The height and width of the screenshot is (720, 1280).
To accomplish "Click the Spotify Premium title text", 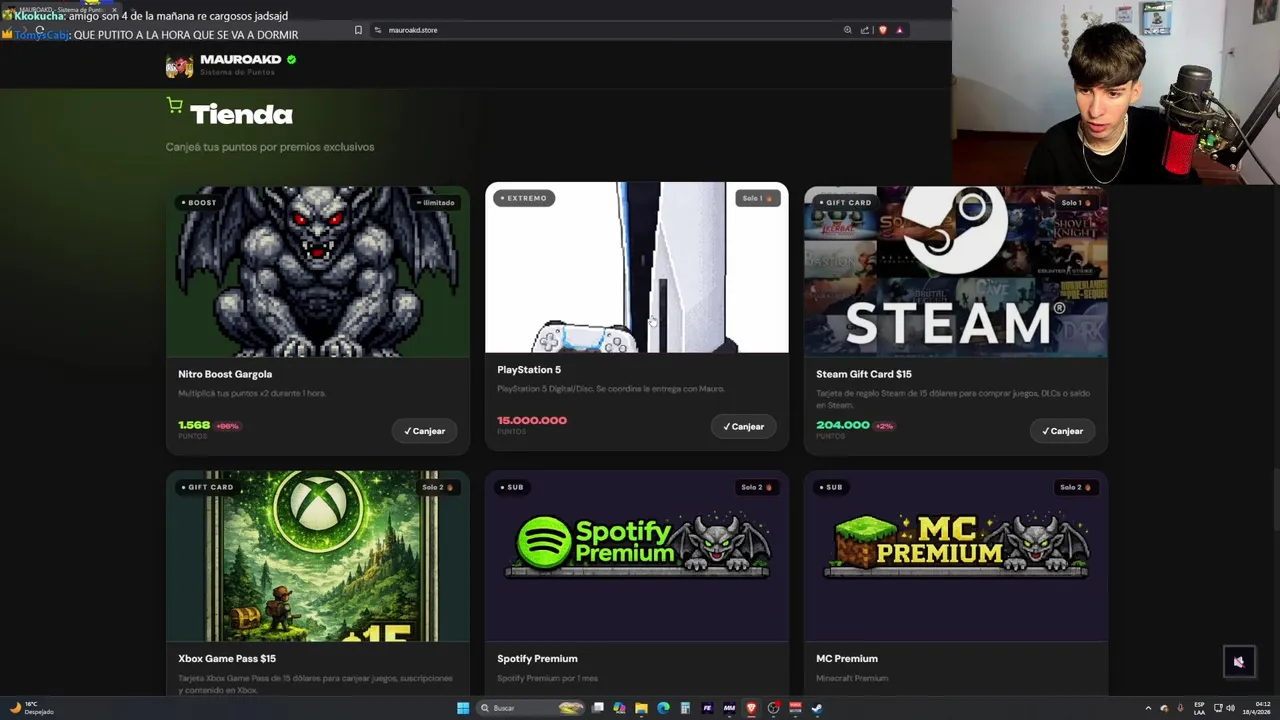I will pyautogui.click(x=537, y=659).
